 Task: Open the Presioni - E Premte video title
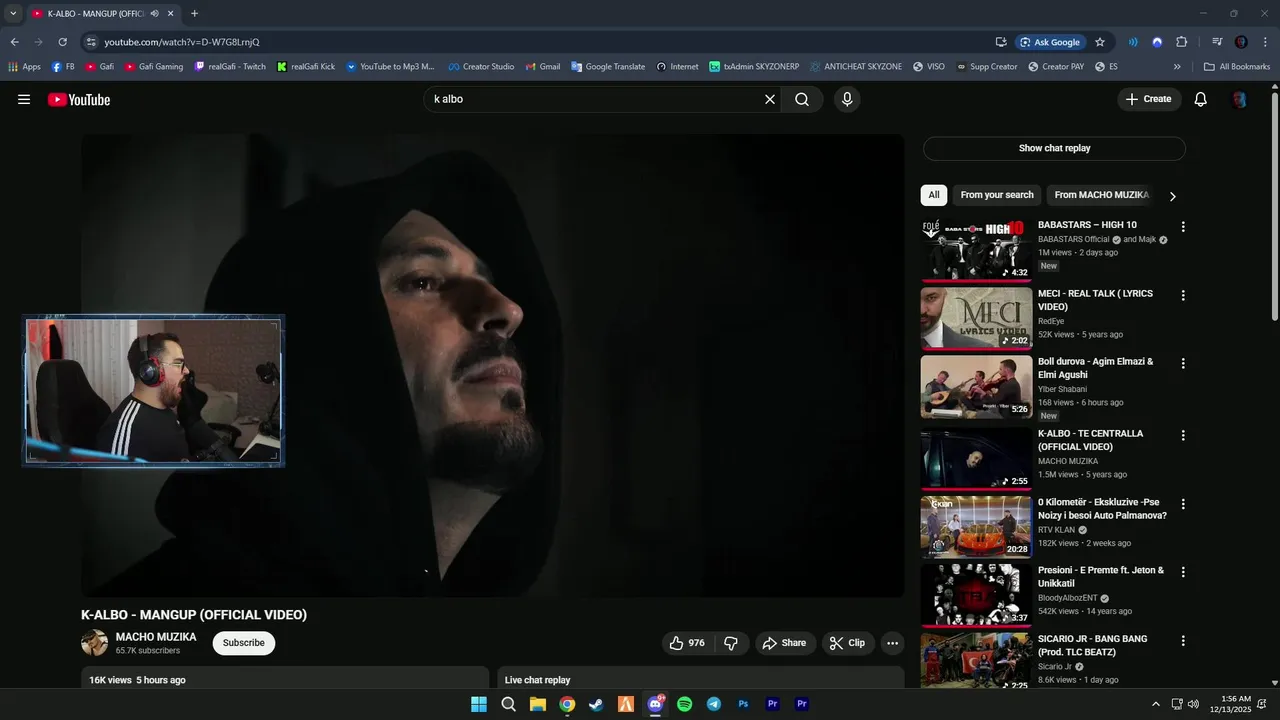click(x=1101, y=577)
